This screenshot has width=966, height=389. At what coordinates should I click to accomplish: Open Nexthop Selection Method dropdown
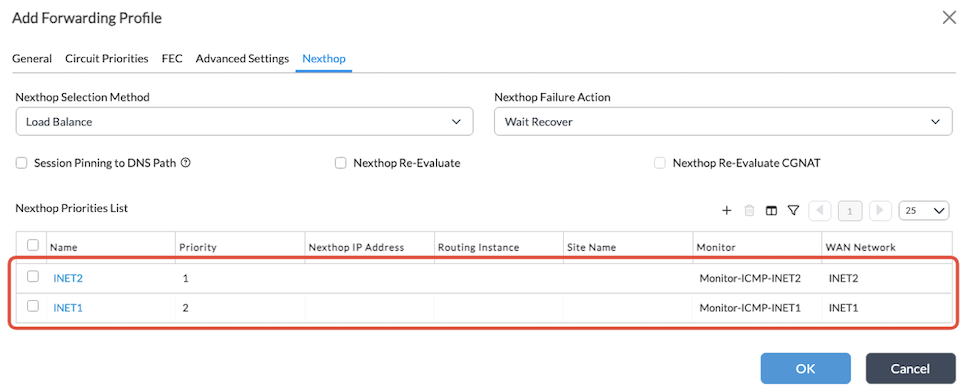pyautogui.click(x=245, y=121)
